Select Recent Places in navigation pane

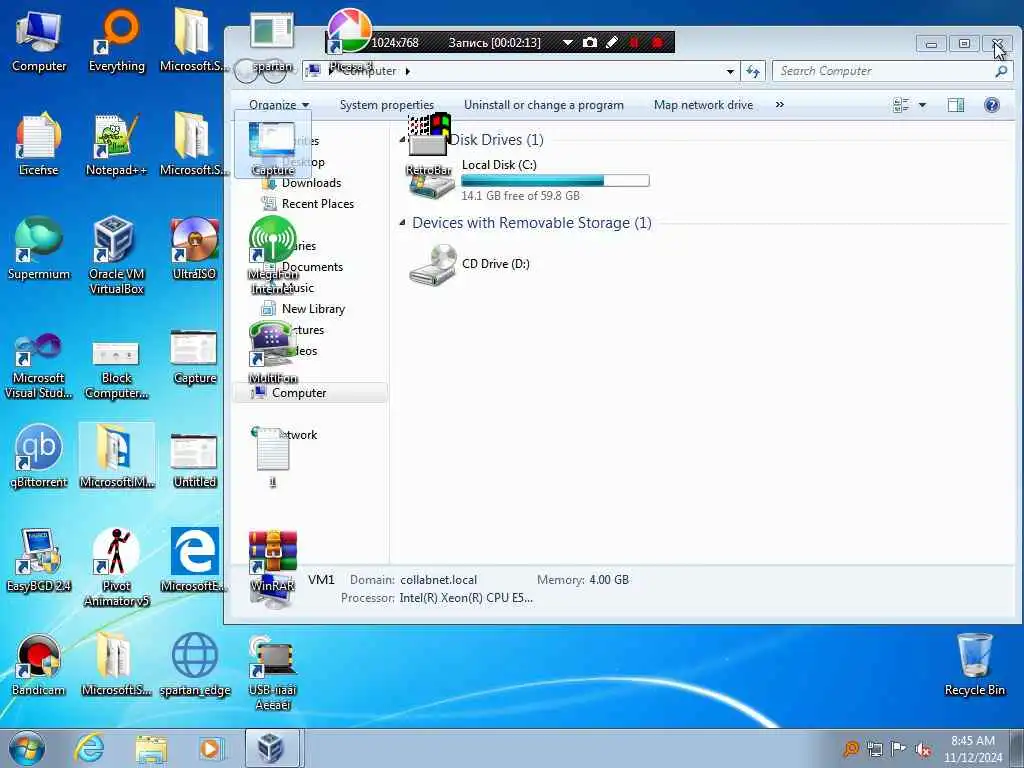(317, 204)
